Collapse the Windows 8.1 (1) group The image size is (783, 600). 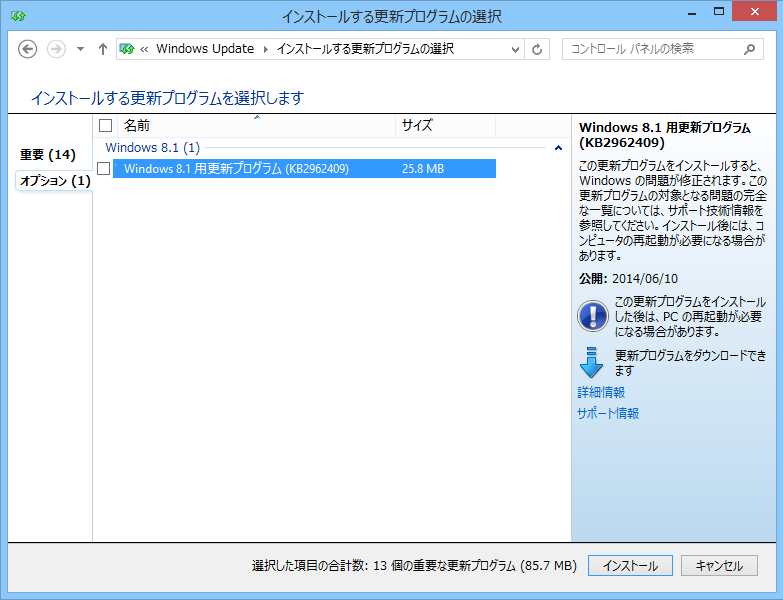tap(558, 148)
